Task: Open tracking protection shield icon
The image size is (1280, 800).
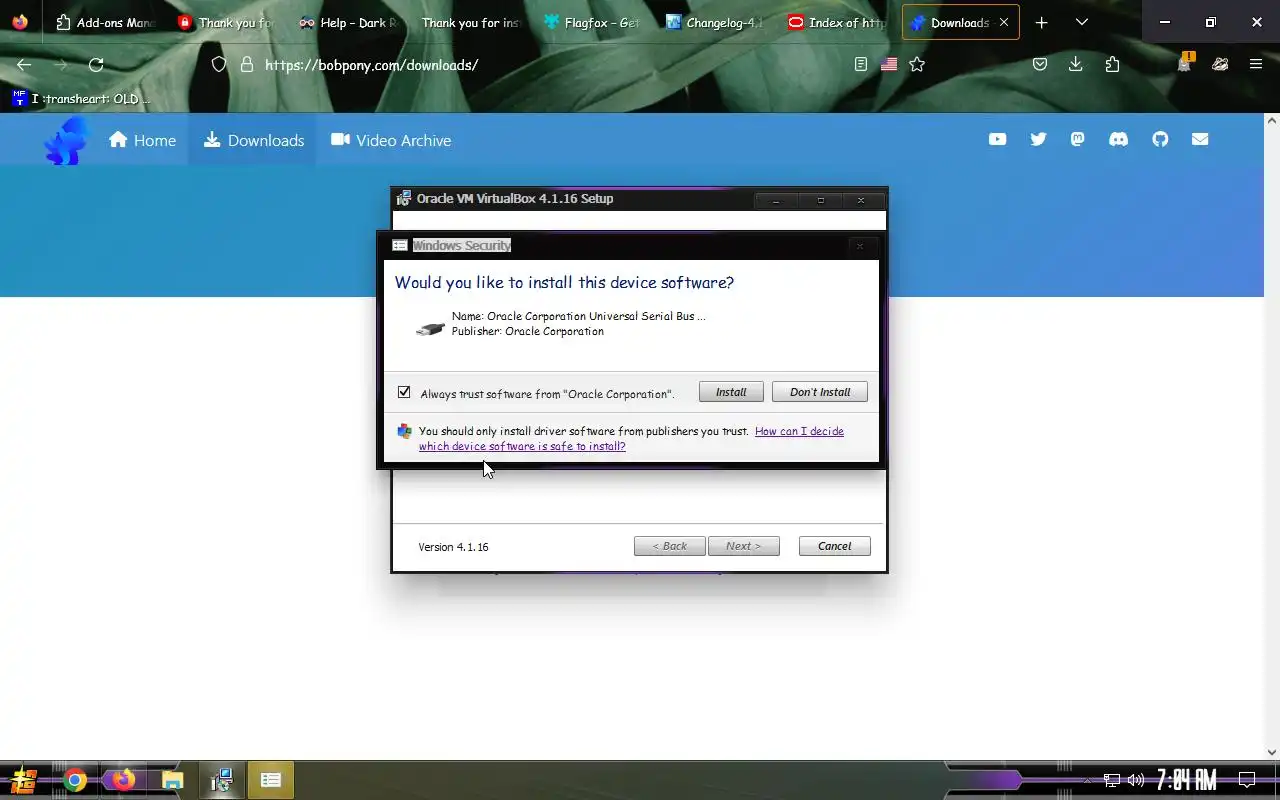Action: (x=219, y=64)
